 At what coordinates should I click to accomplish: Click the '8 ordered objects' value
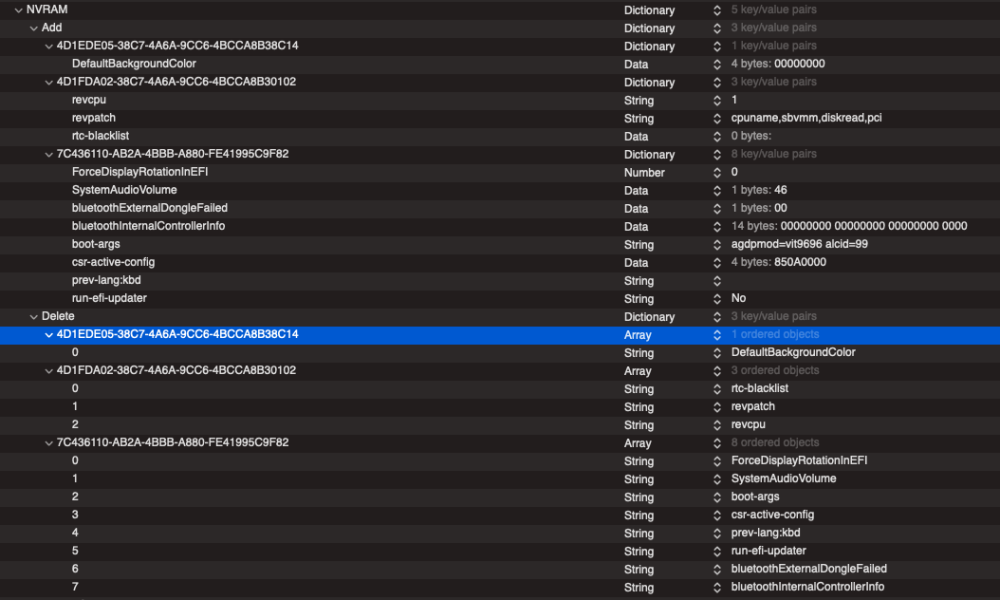coord(775,443)
